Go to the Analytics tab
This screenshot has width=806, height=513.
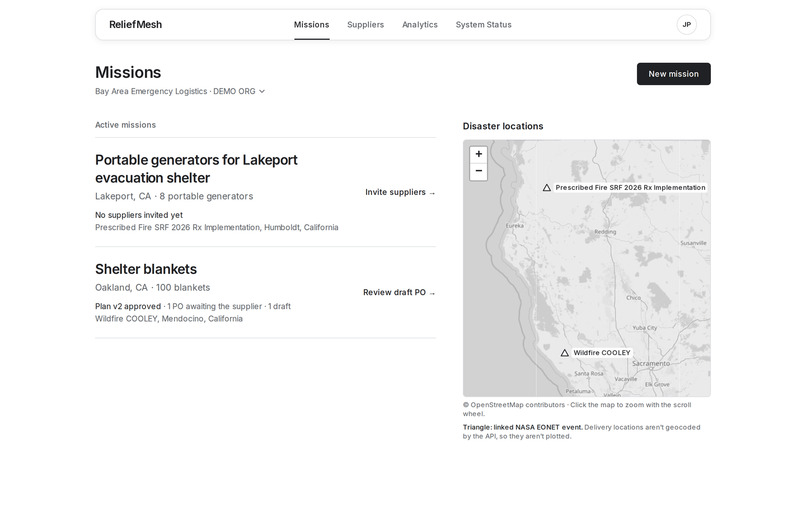[420, 25]
